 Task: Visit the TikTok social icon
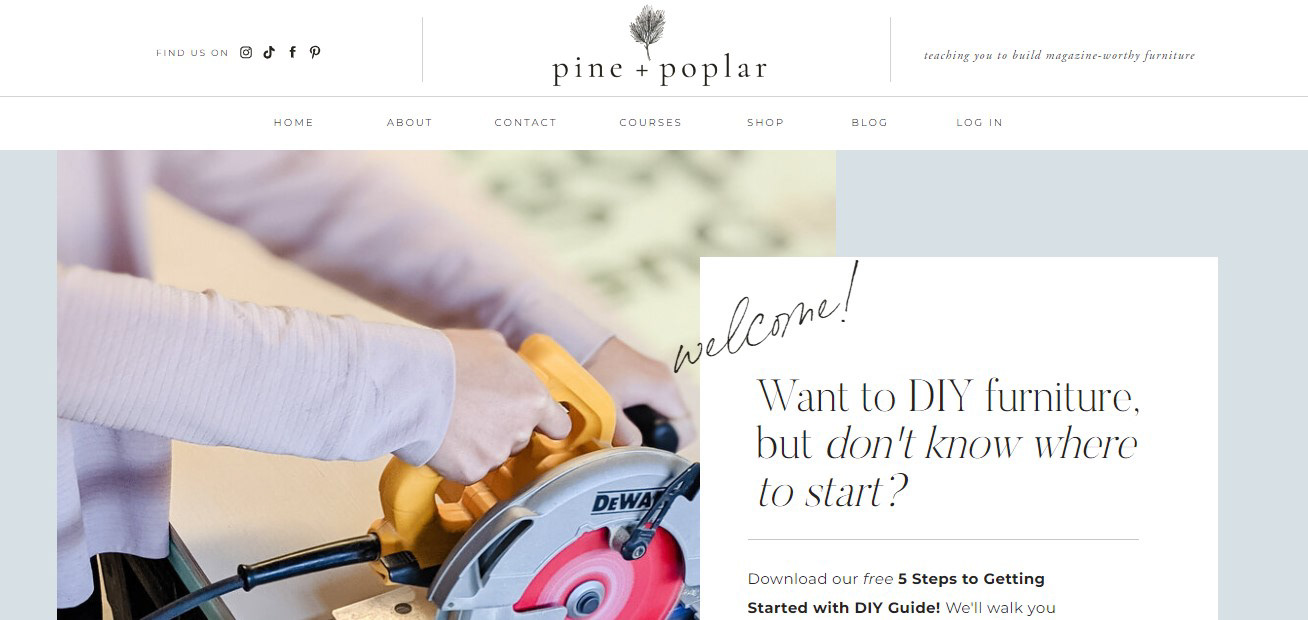click(x=269, y=52)
